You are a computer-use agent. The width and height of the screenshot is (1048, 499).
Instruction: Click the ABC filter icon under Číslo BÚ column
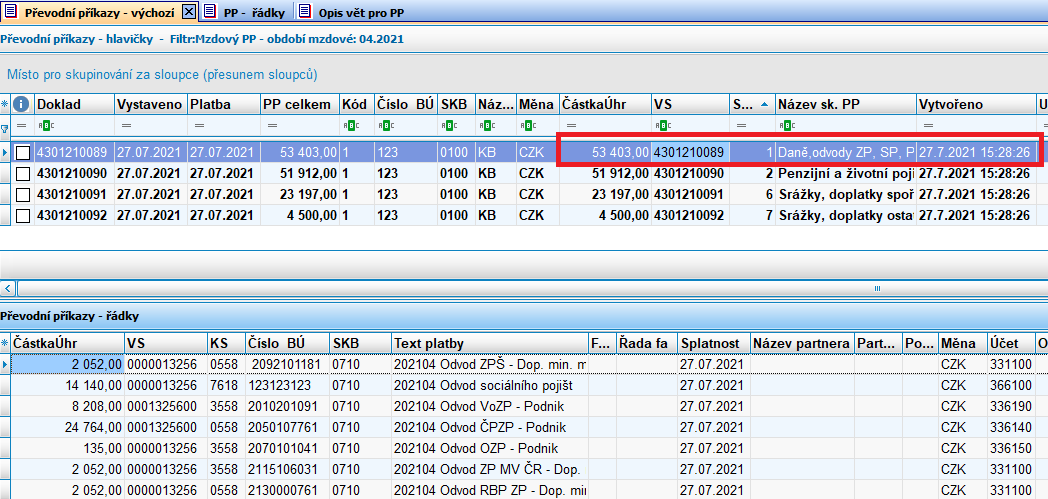coord(384,126)
